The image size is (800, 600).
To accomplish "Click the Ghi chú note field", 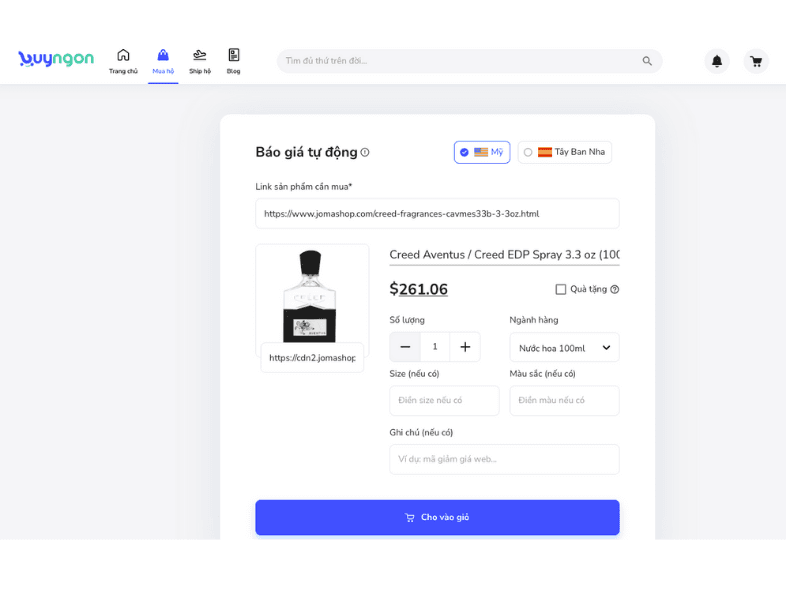I will click(505, 459).
